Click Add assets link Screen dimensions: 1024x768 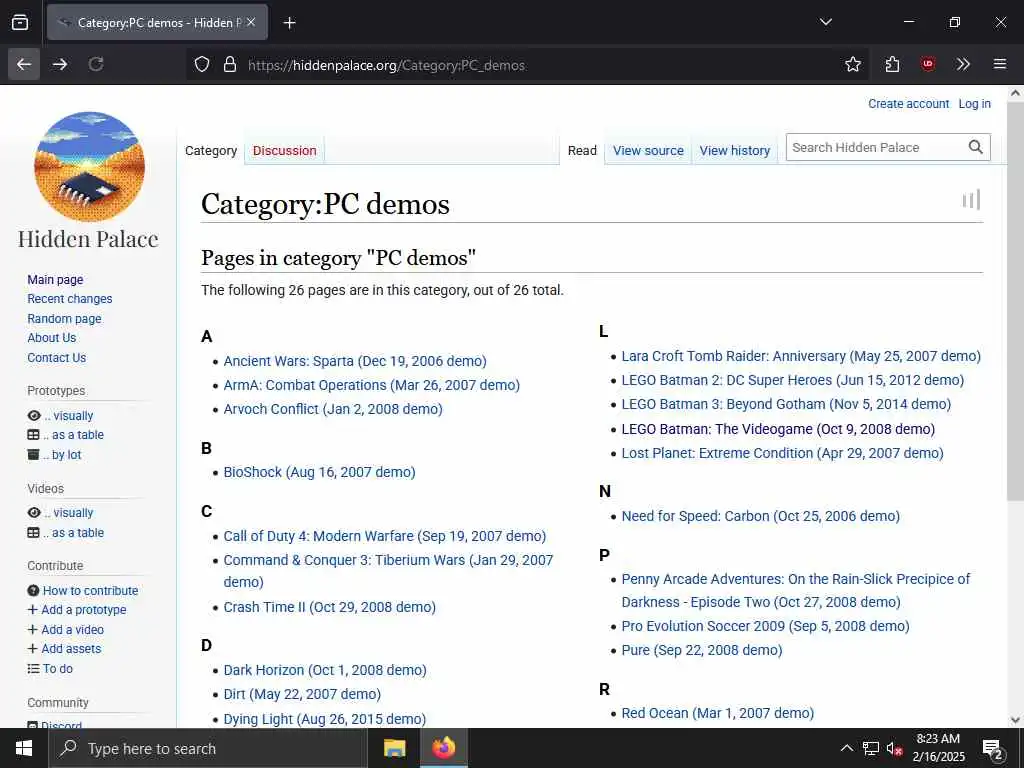[x=65, y=648]
